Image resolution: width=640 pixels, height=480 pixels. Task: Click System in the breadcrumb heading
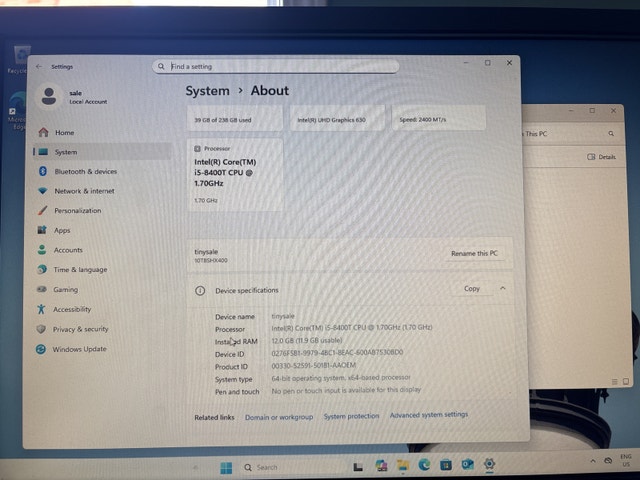[x=207, y=91]
